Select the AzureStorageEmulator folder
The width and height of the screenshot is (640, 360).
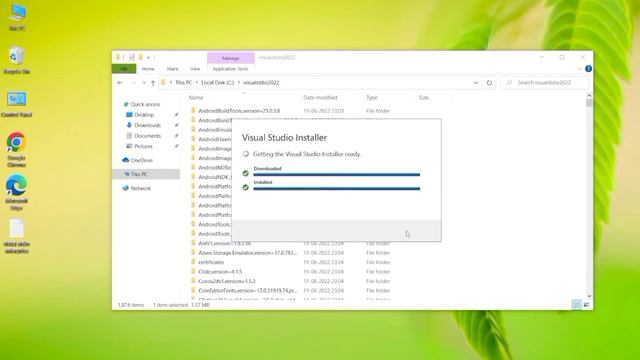tap(247, 253)
